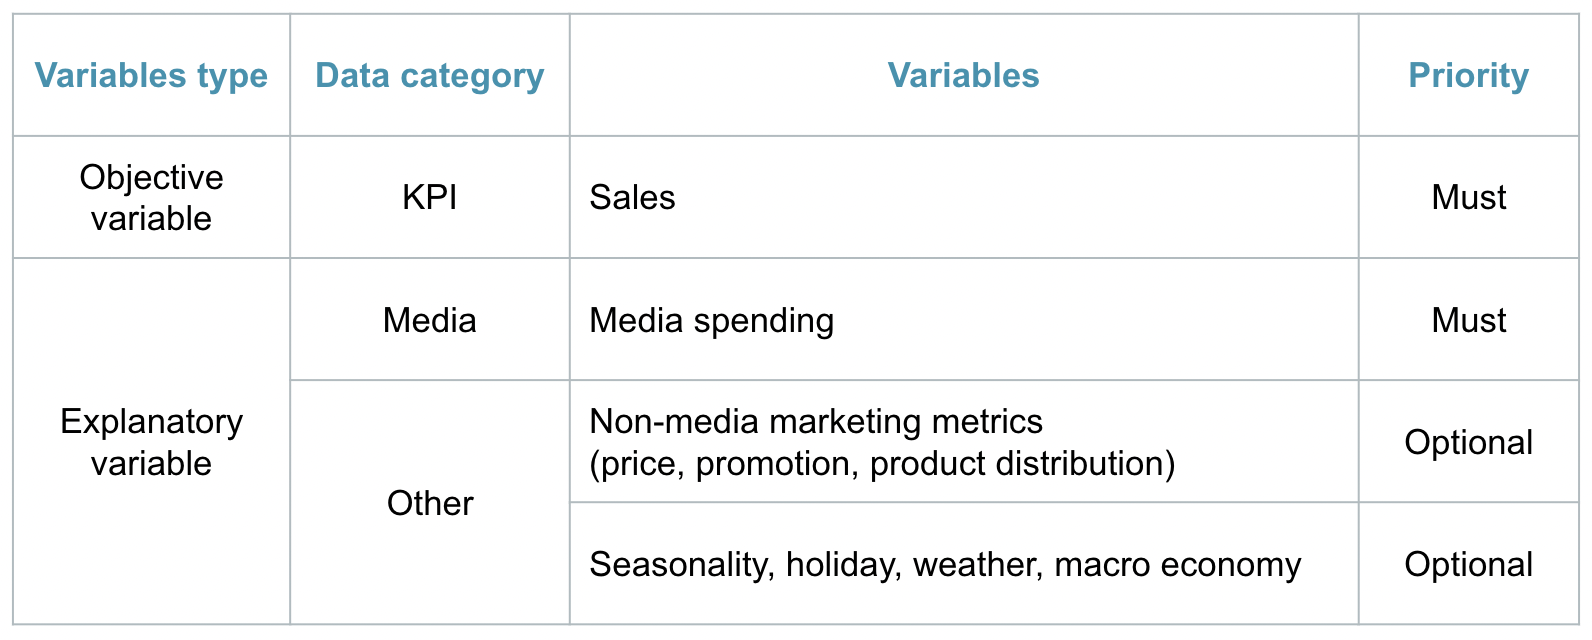
Task: Click the Must priority for Media spending
Action: [x=1469, y=320]
